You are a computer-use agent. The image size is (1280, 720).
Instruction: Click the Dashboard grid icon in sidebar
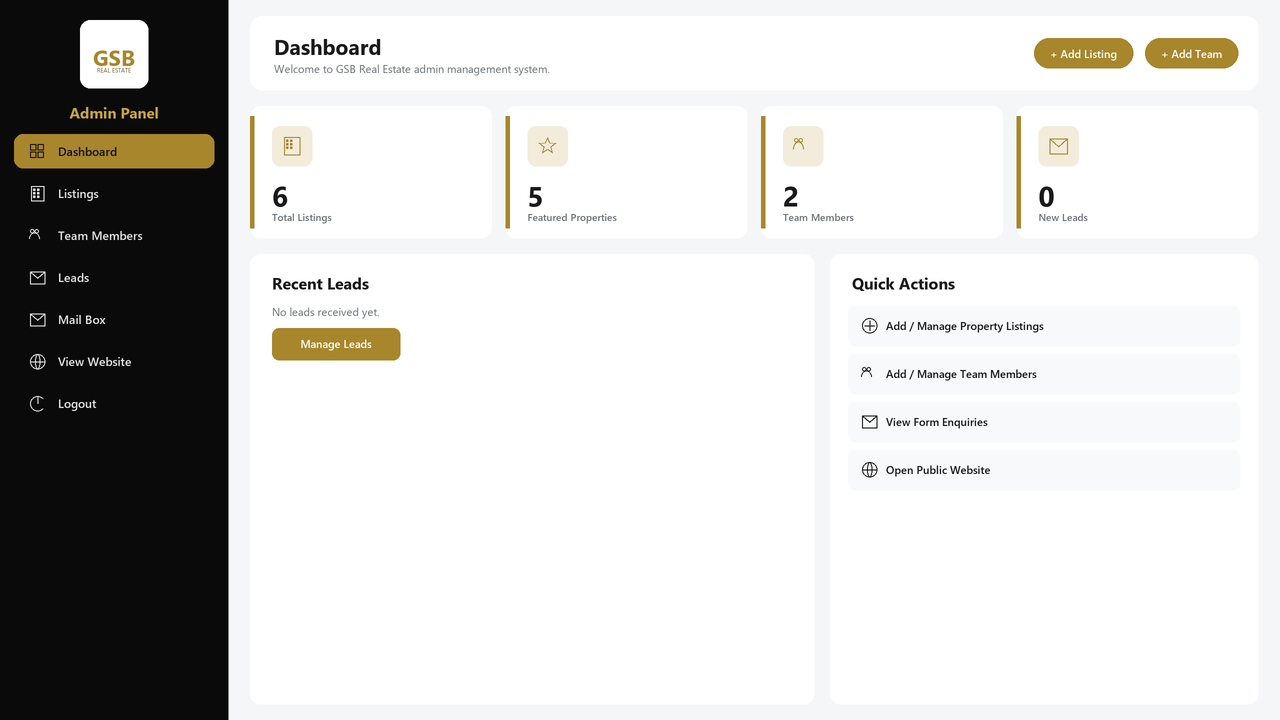click(x=37, y=151)
